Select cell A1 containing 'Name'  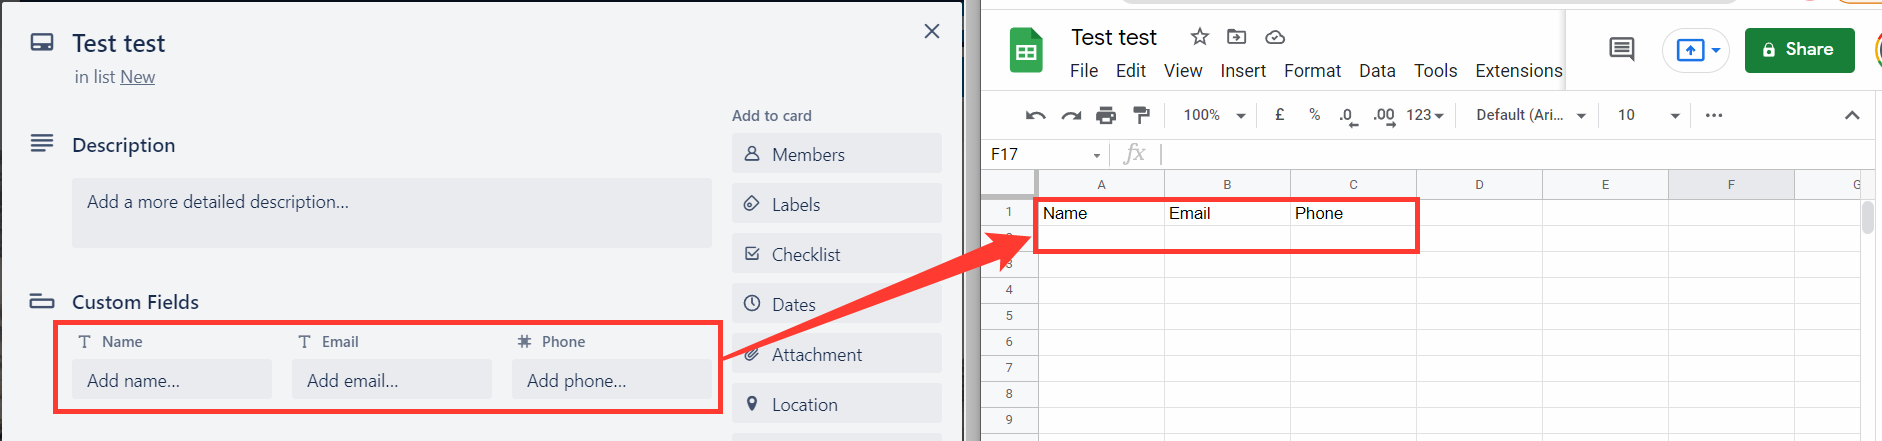tap(1101, 213)
